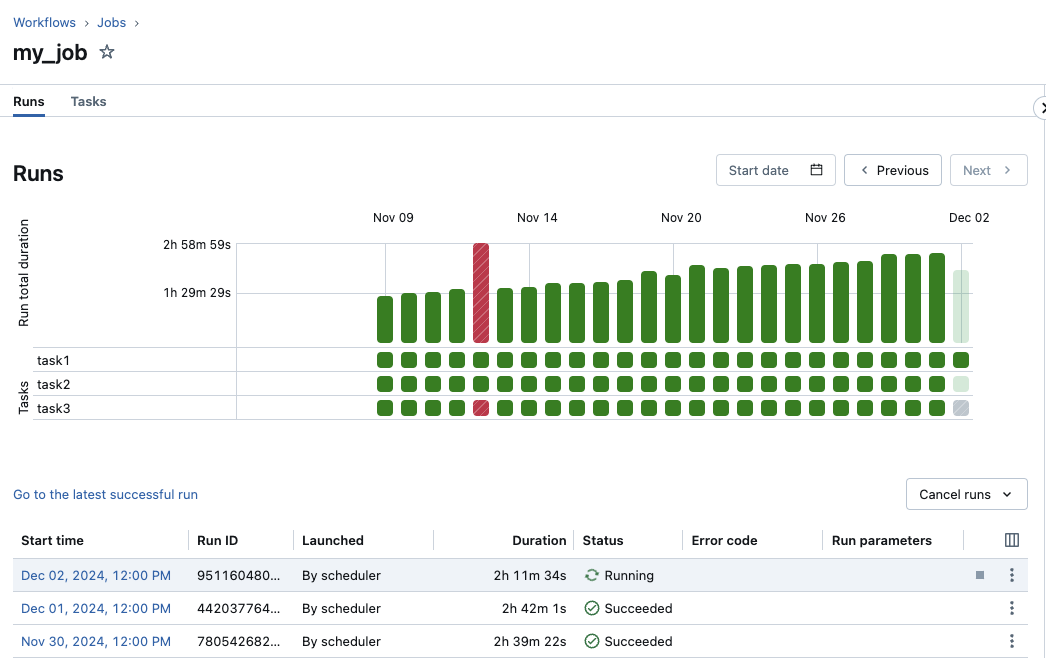This screenshot has height=658, width=1046.
Task: Click the Start date input field
Action: pyautogui.click(x=760, y=170)
